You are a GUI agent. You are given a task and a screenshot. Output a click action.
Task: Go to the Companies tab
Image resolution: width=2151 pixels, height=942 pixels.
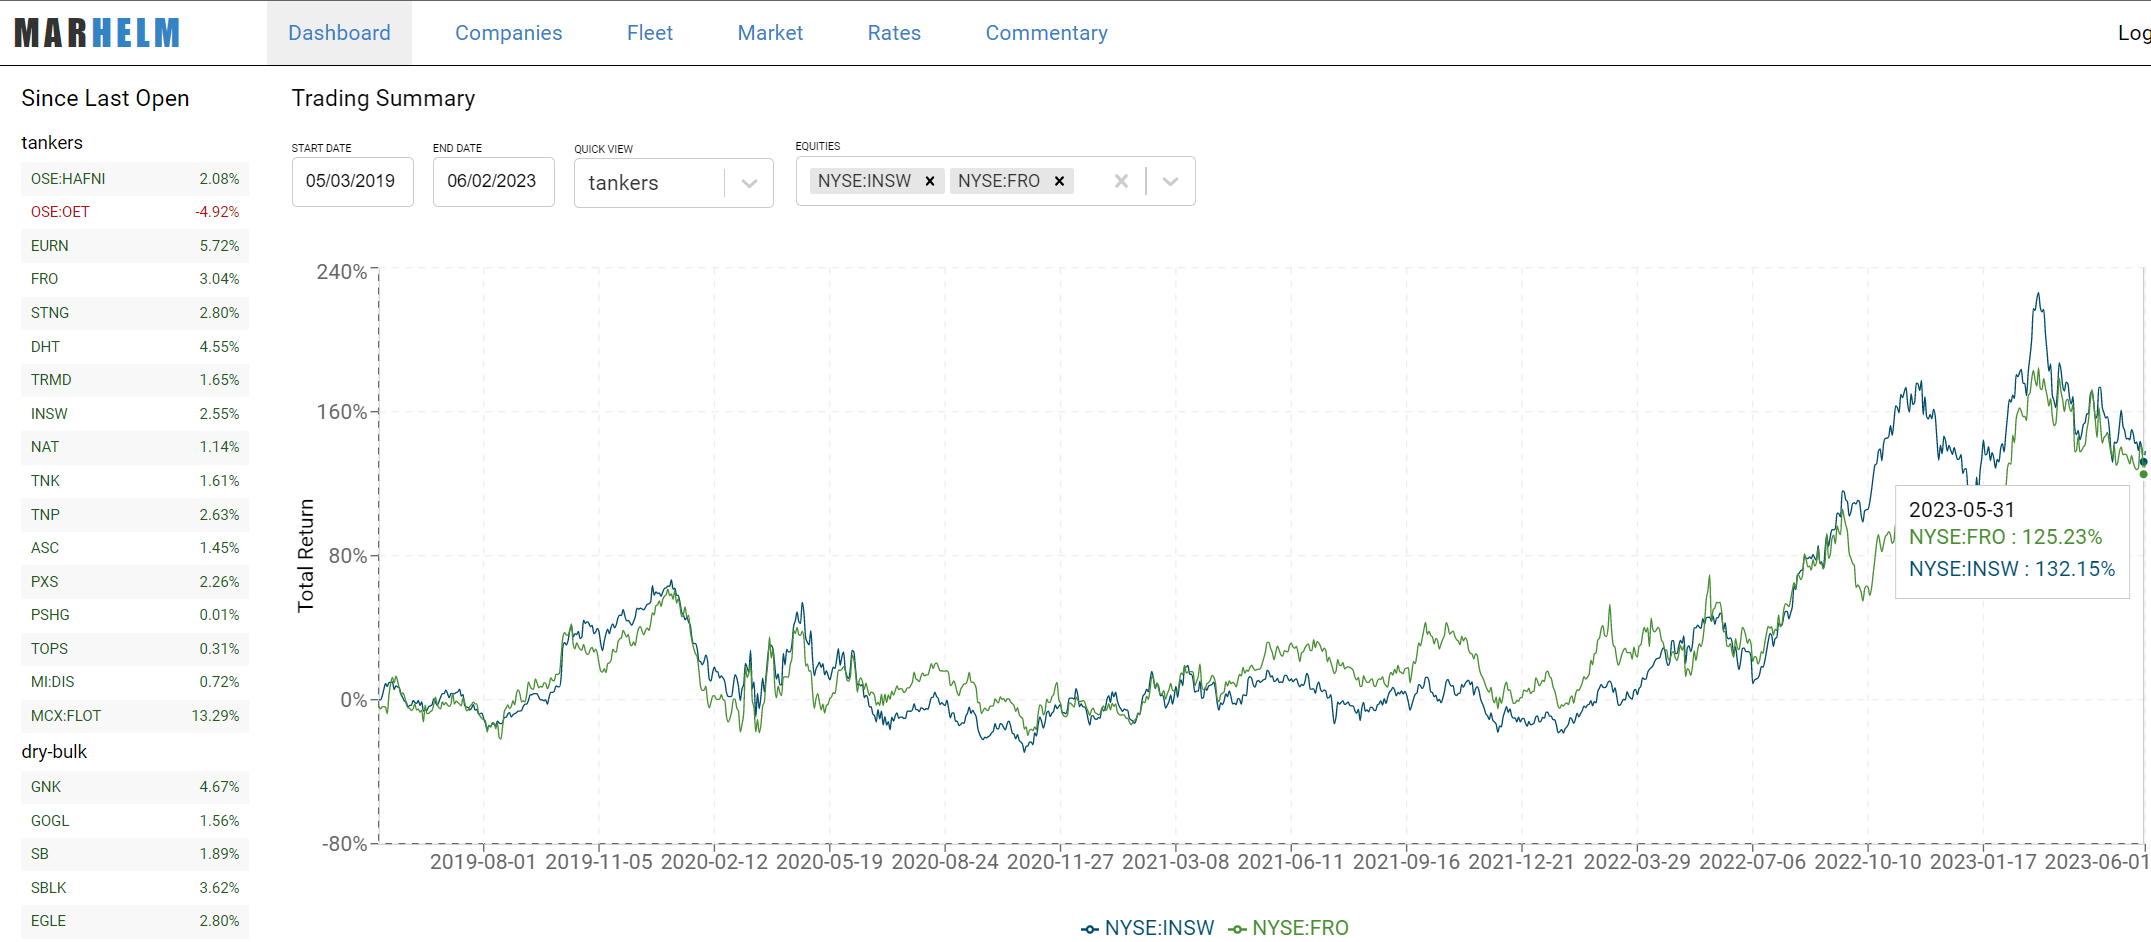click(508, 33)
